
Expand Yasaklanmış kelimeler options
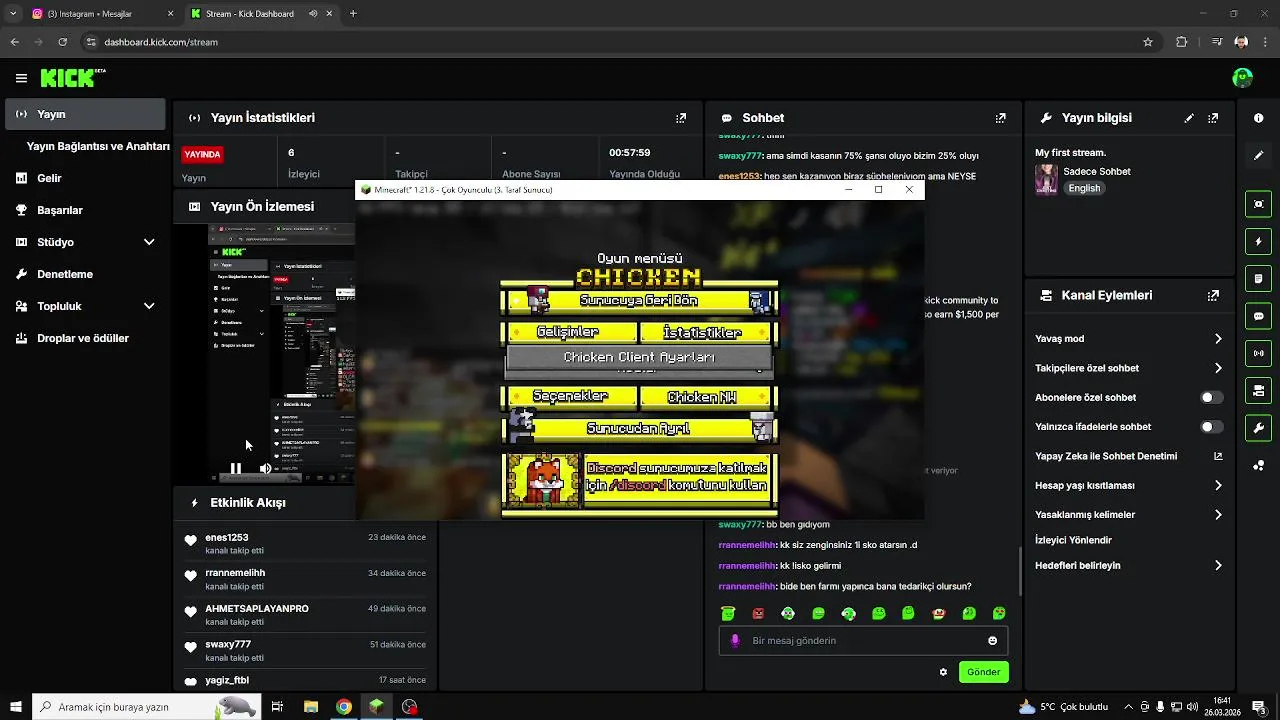point(1218,515)
